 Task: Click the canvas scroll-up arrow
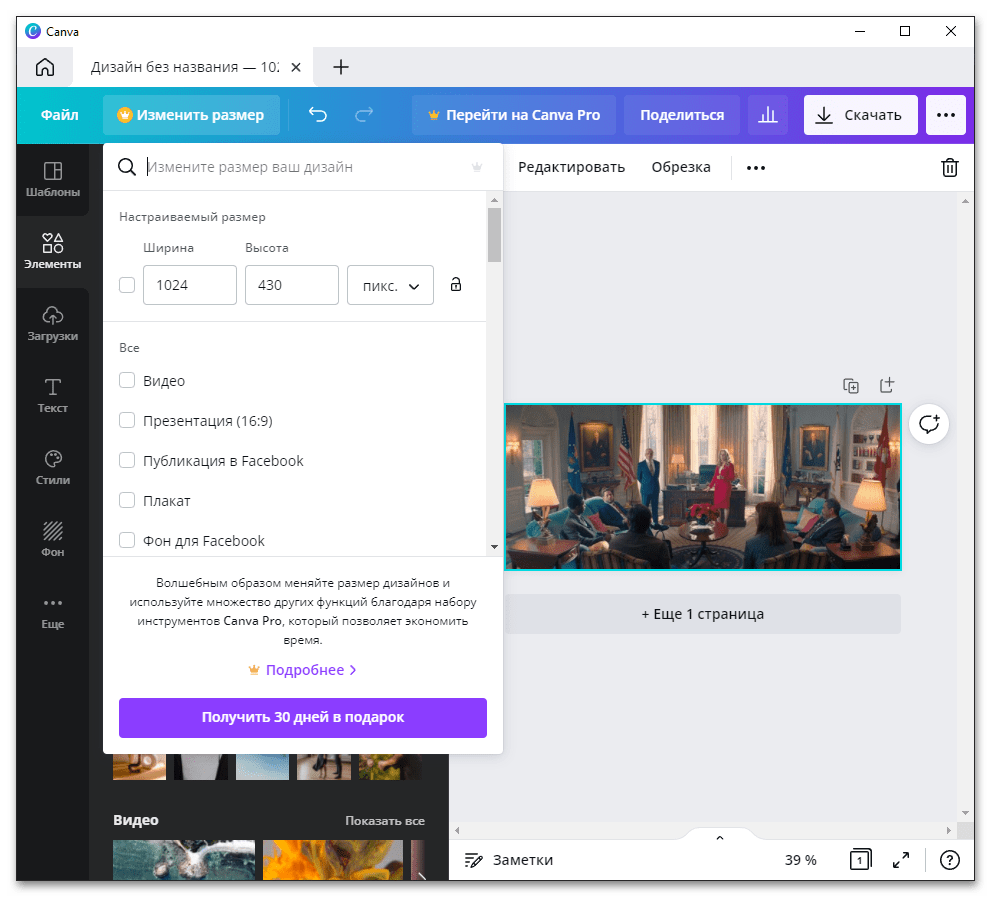click(x=964, y=201)
